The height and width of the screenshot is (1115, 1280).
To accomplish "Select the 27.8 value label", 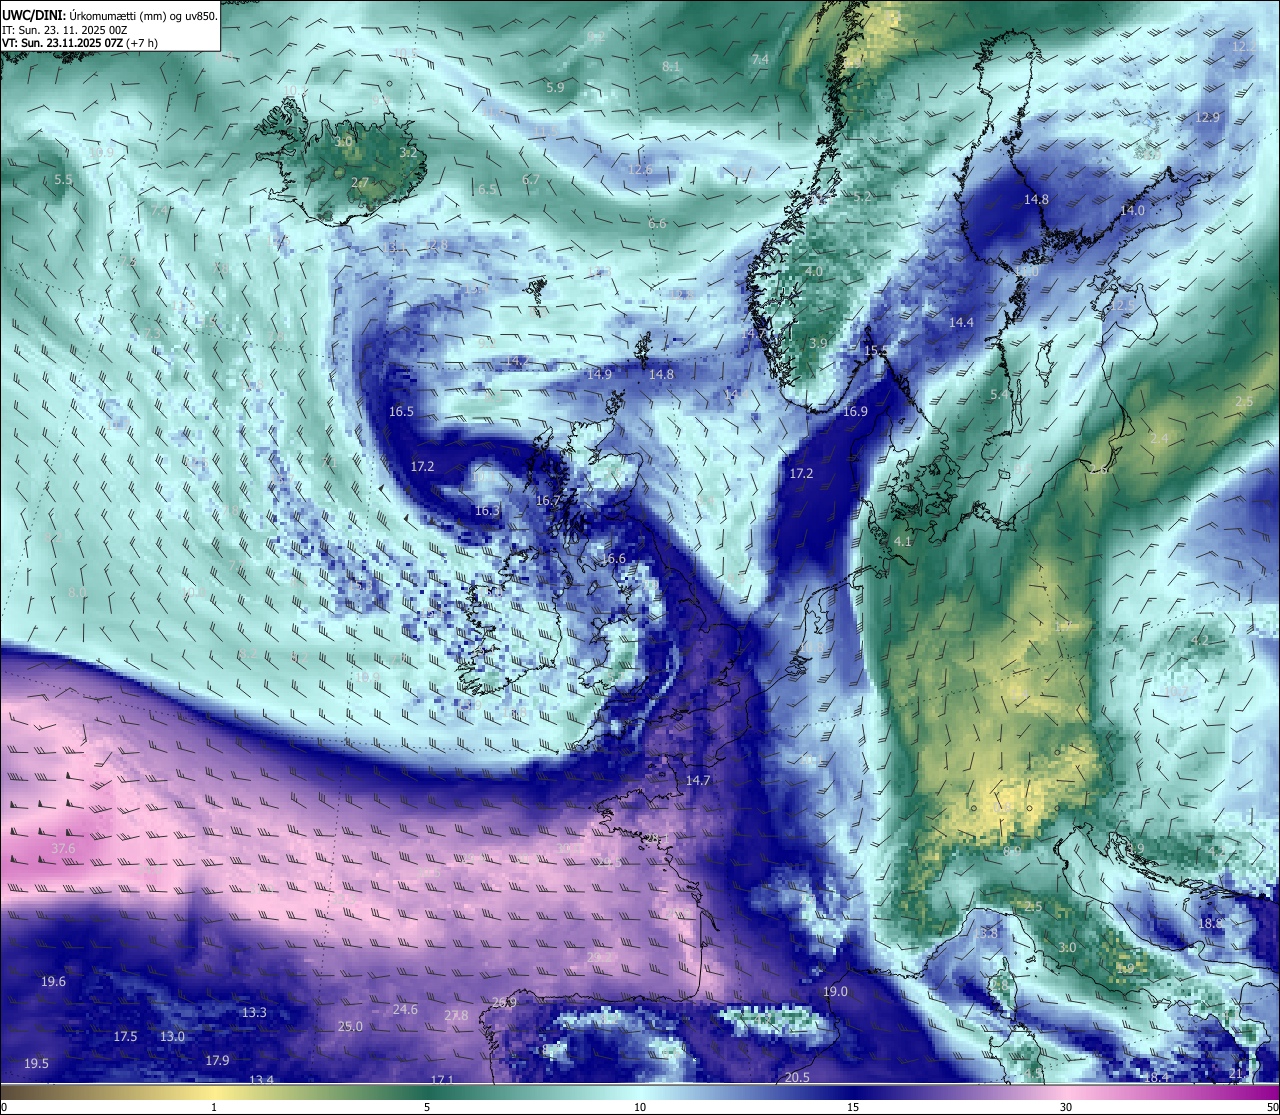I will pyautogui.click(x=456, y=1016).
